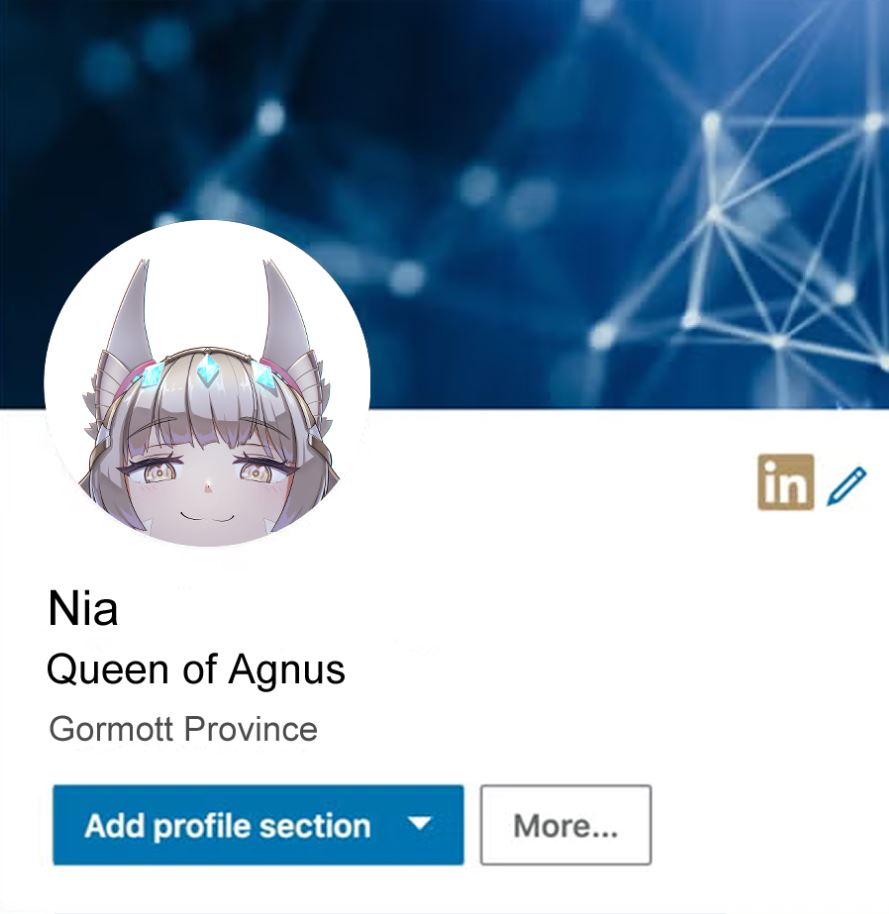Click the bright glowing node in banner's right web
889x914 pixels.
[x=712, y=124]
